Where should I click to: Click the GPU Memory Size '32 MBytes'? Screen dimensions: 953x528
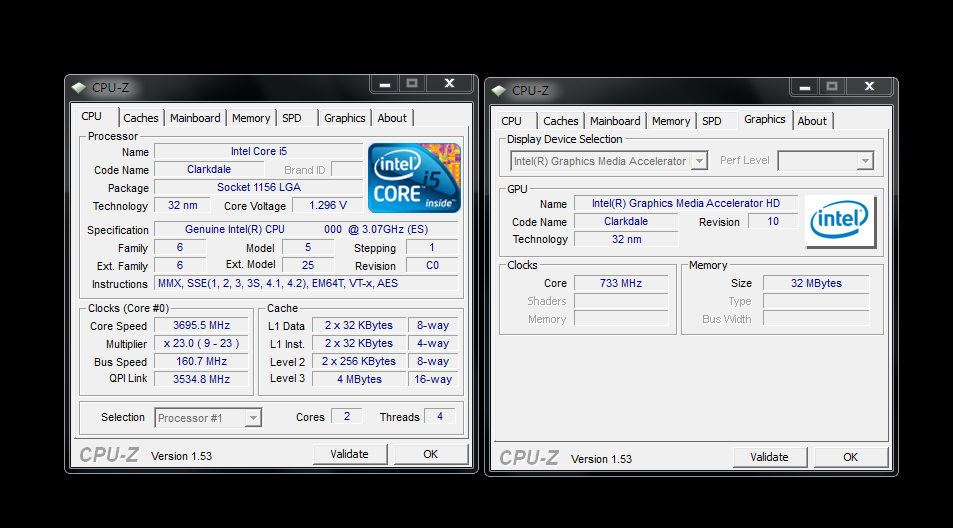click(816, 283)
